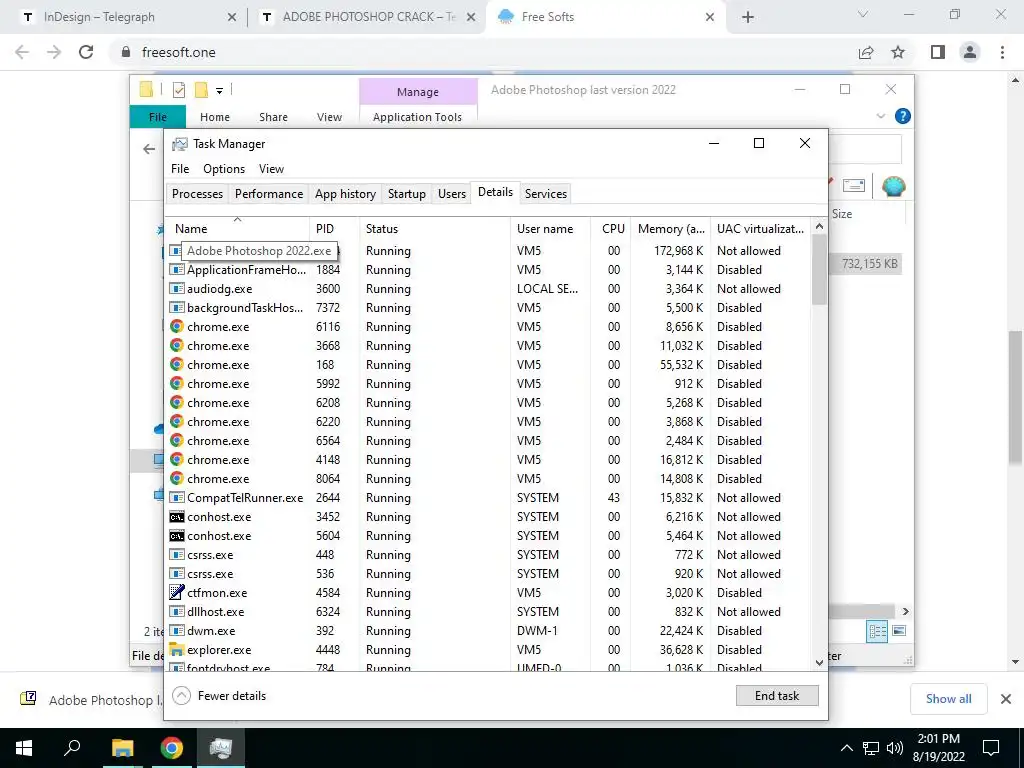Click End task button
Screen dimensions: 1024x768
(x=776, y=696)
